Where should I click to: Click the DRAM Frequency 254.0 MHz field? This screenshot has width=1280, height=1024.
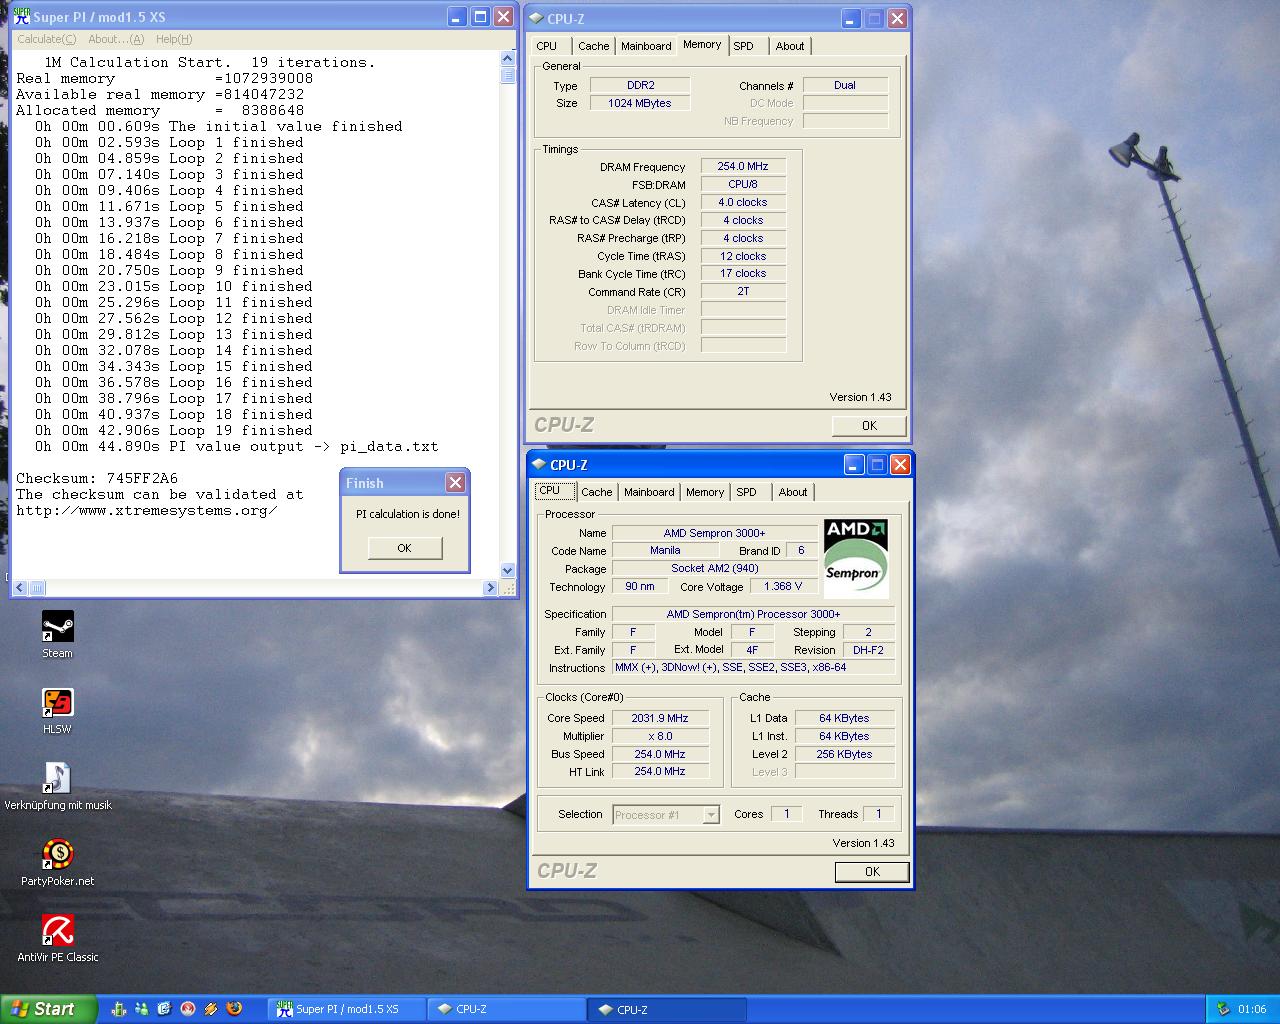coord(743,167)
